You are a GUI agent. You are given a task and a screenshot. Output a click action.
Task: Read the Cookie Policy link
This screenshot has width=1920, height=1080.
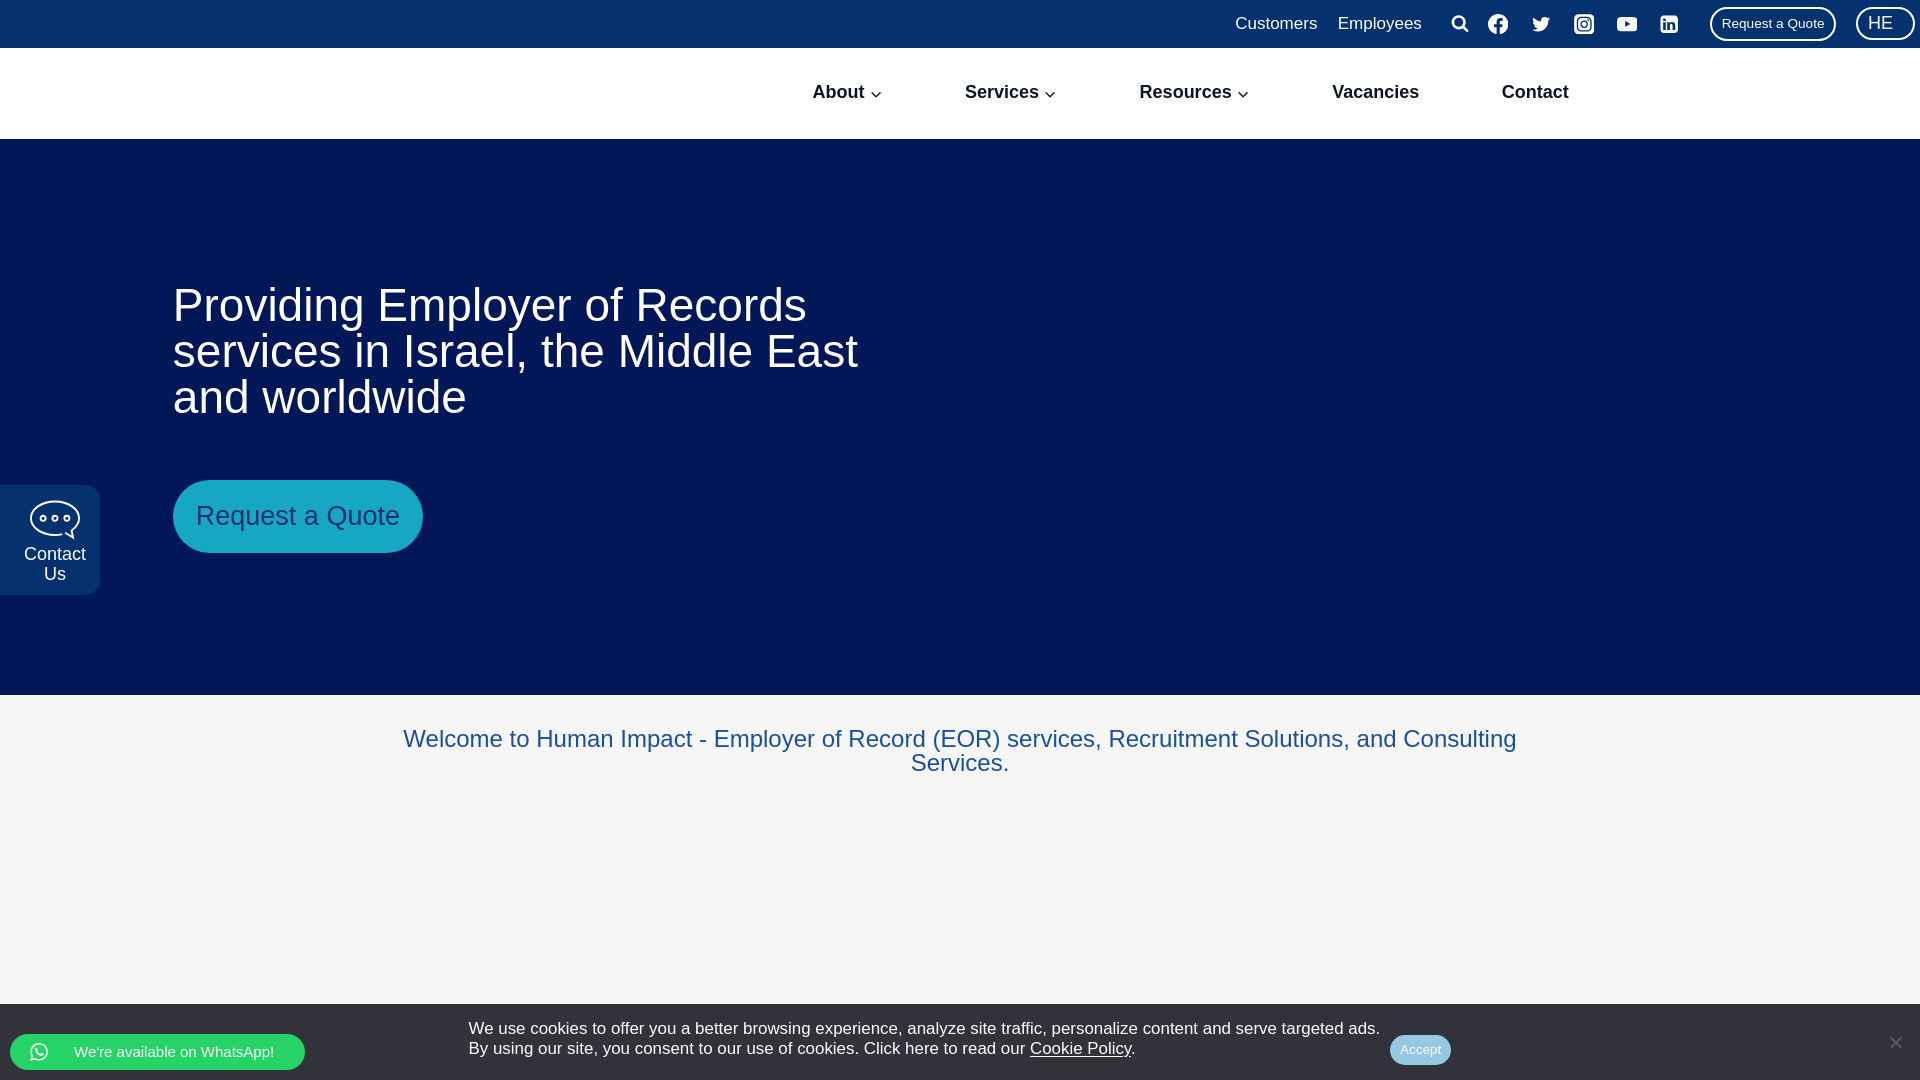[1080, 1048]
